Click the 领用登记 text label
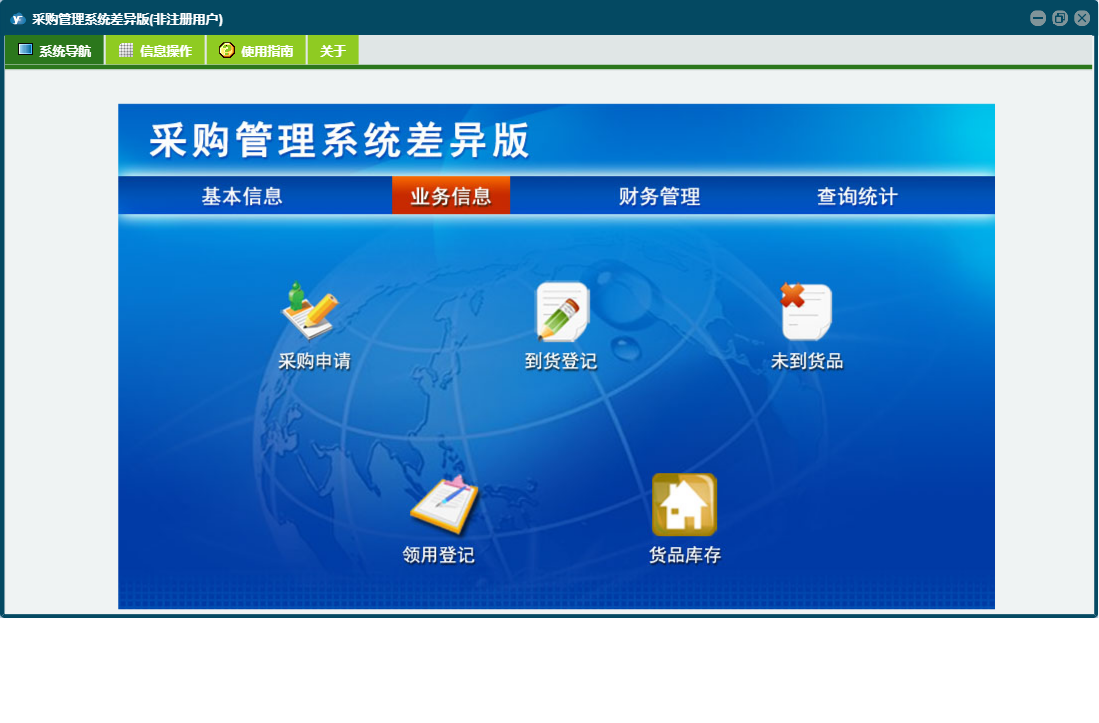 (x=438, y=555)
